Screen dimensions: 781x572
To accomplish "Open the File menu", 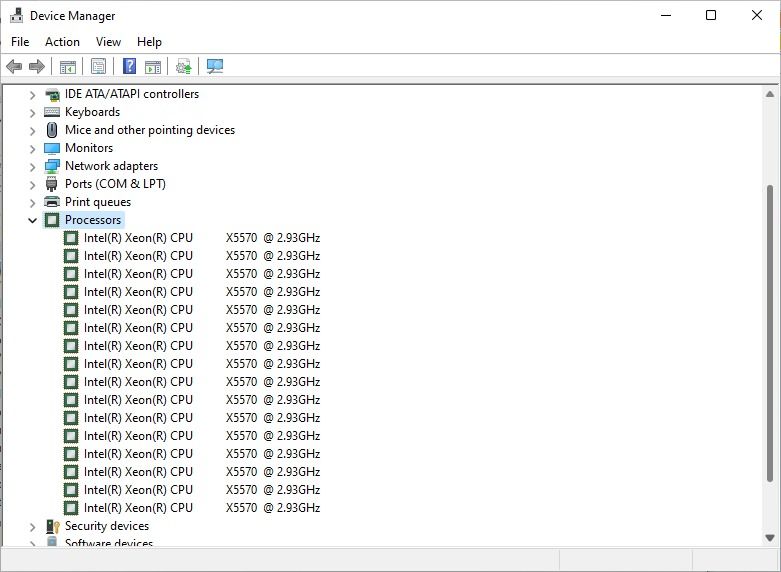I will pyautogui.click(x=20, y=42).
